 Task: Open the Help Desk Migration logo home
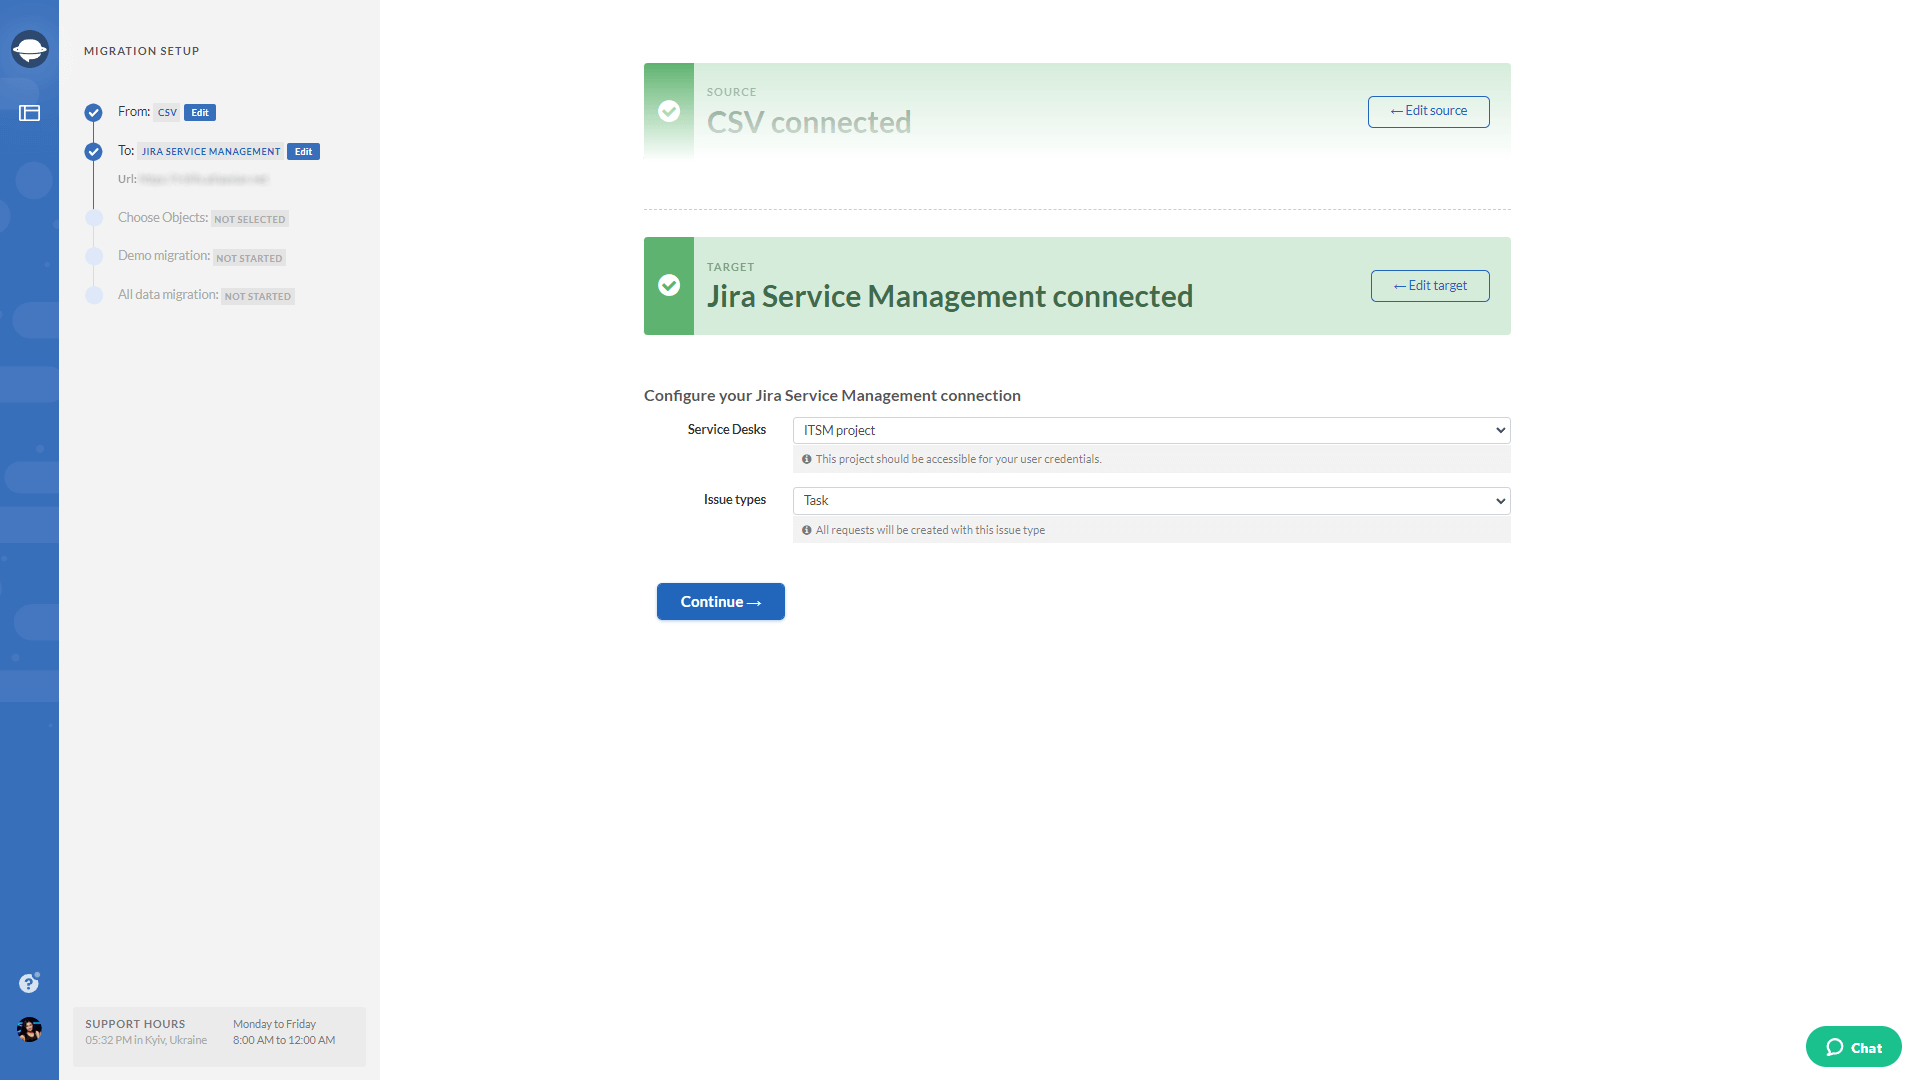pyautogui.click(x=29, y=49)
